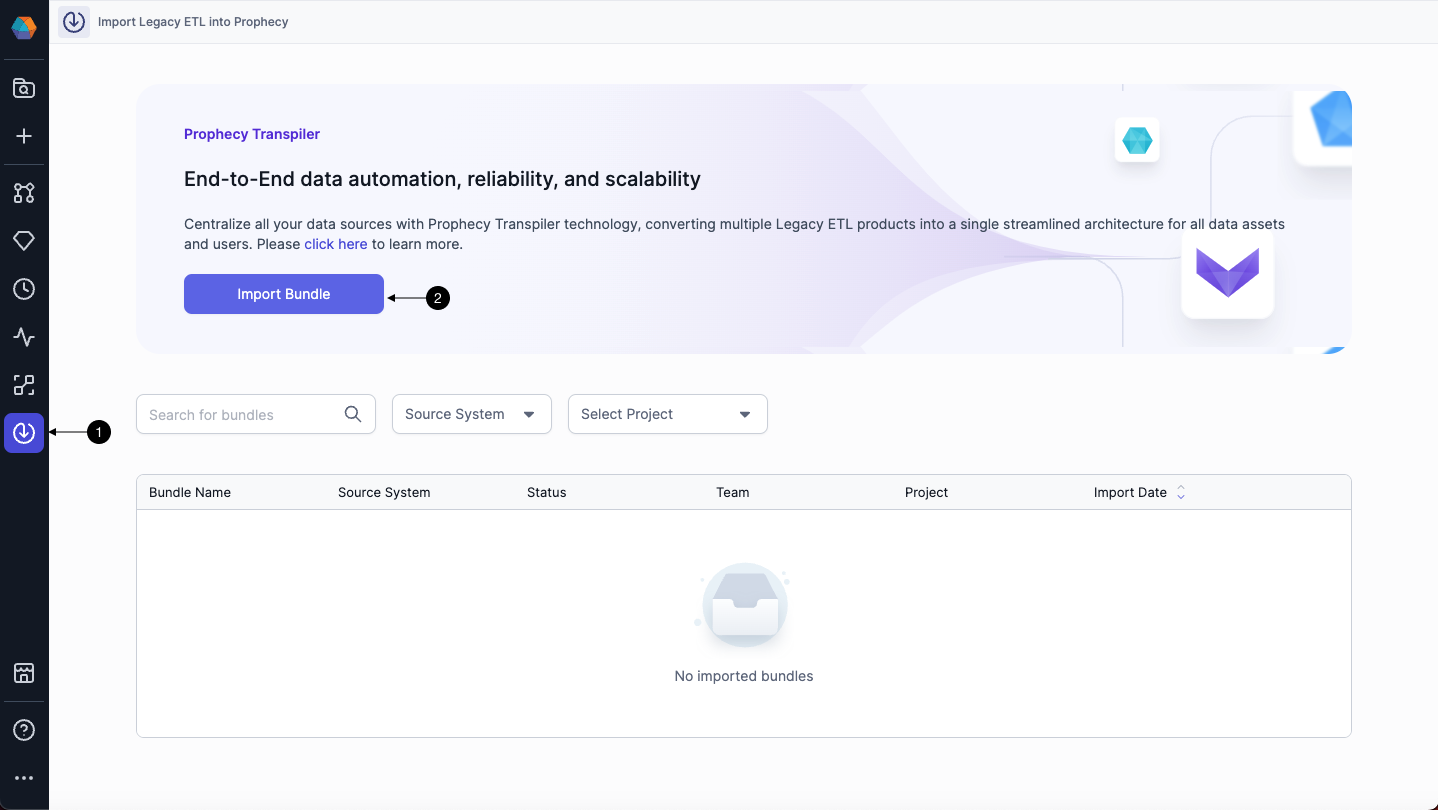
Task: Expand more options with the ellipsis icon
Action: tap(23, 777)
